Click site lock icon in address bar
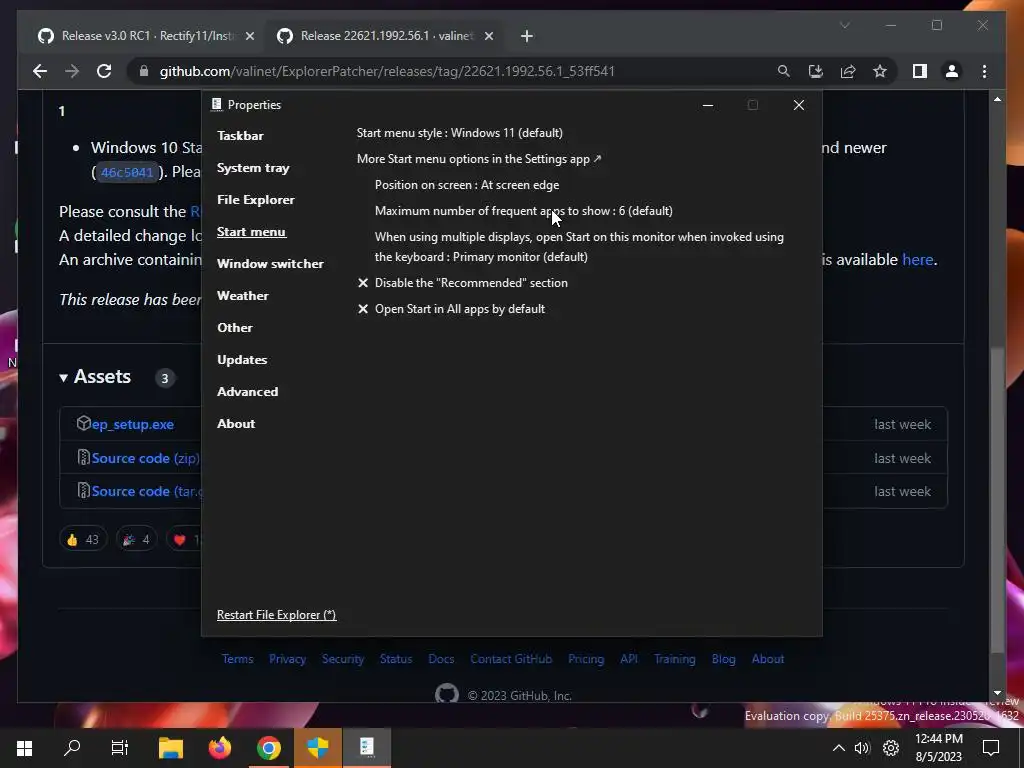 (144, 71)
